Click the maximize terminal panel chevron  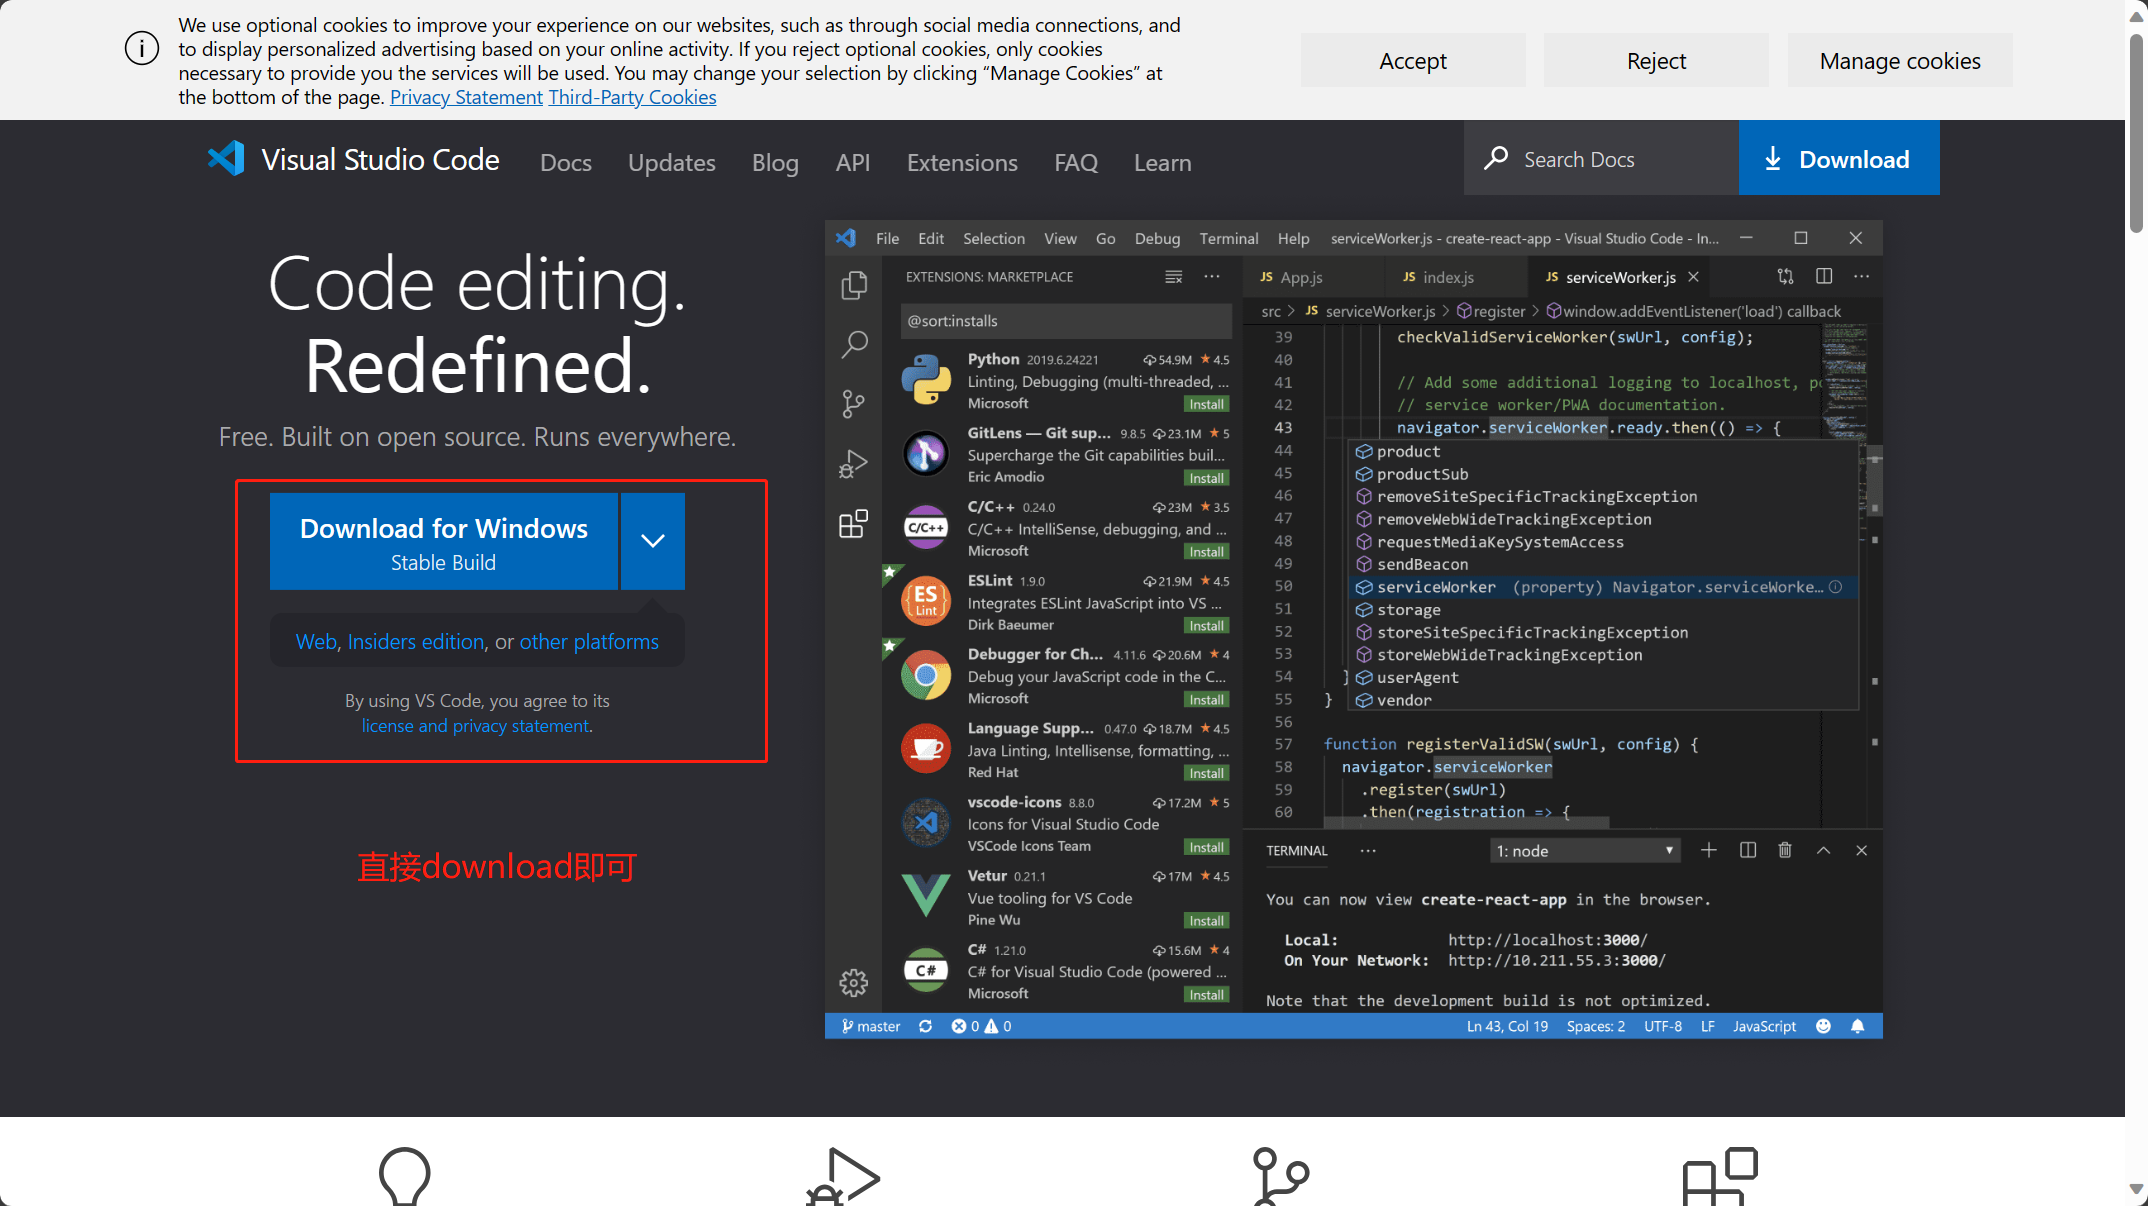click(1824, 850)
